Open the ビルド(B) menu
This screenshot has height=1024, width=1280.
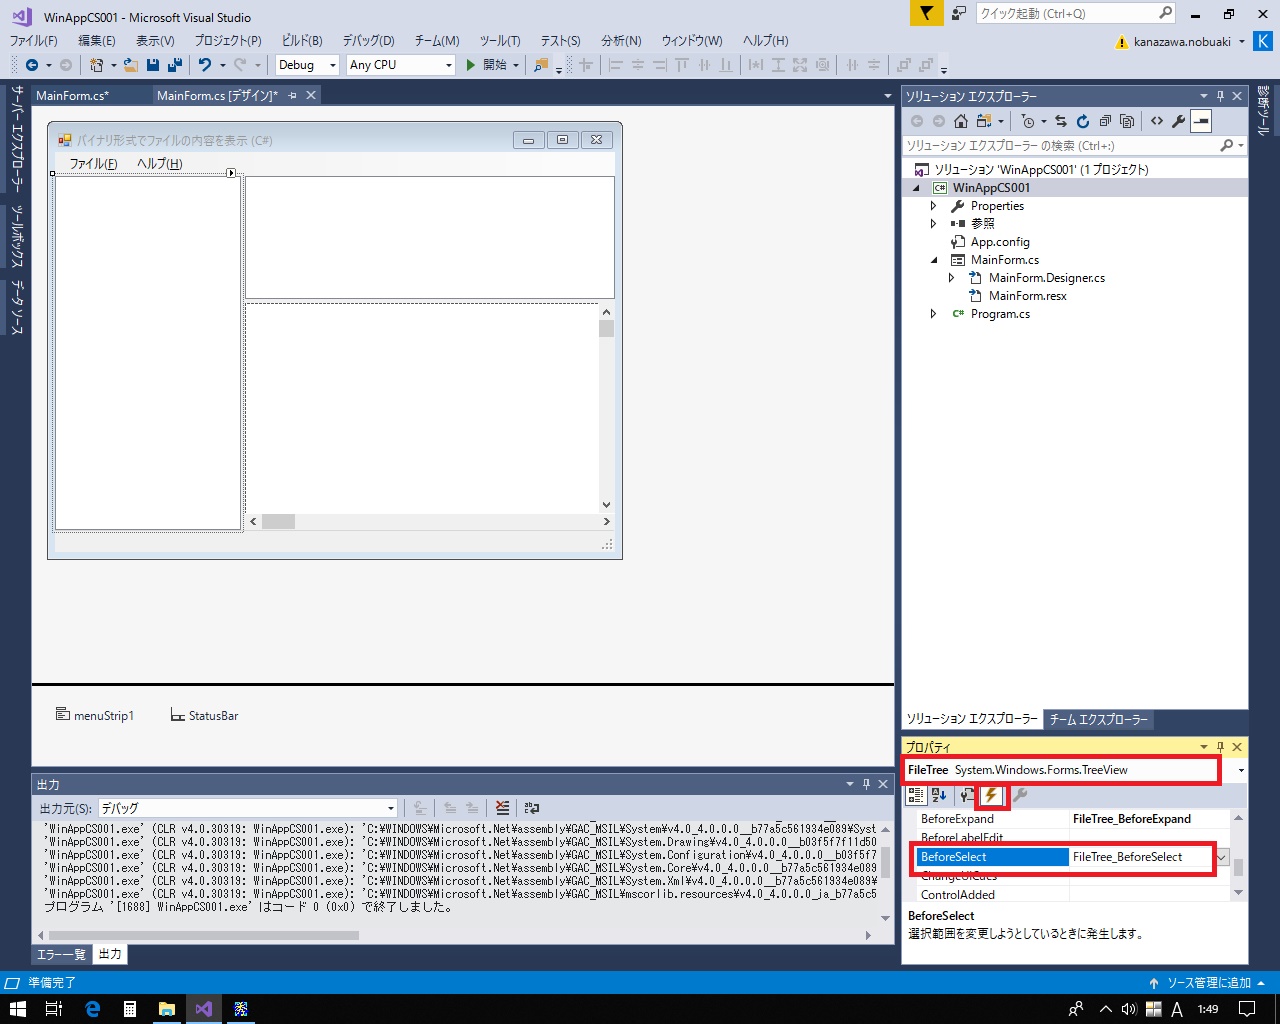302,40
